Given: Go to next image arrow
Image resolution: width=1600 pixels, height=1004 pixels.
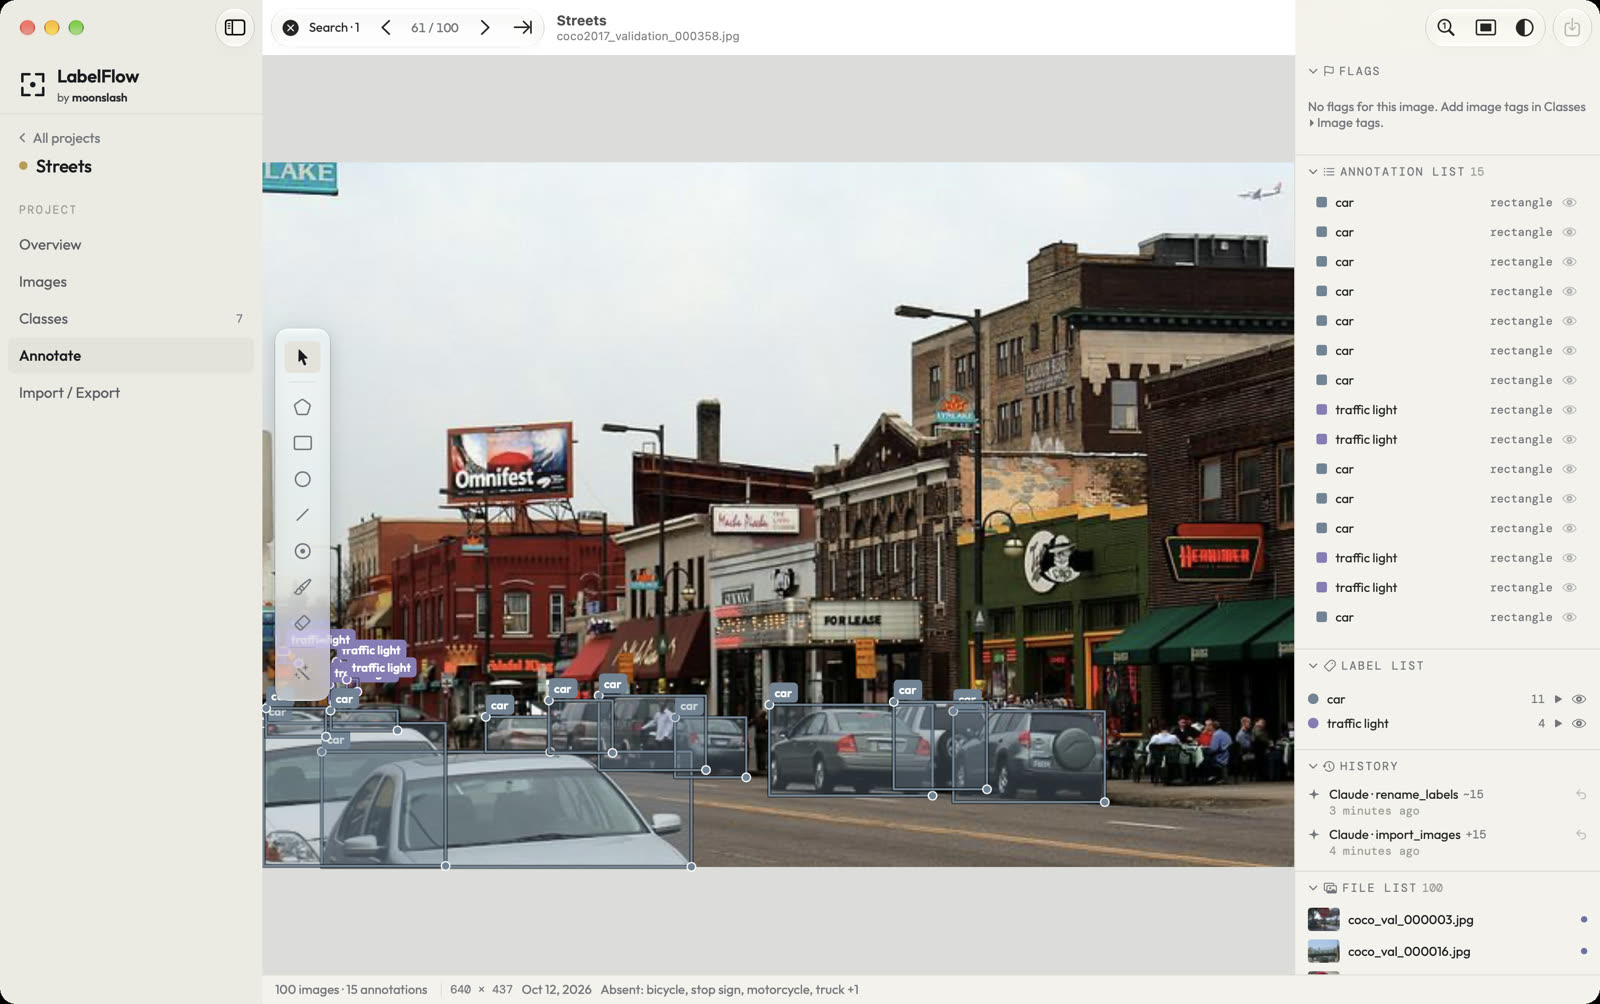Looking at the screenshot, I should [485, 28].
